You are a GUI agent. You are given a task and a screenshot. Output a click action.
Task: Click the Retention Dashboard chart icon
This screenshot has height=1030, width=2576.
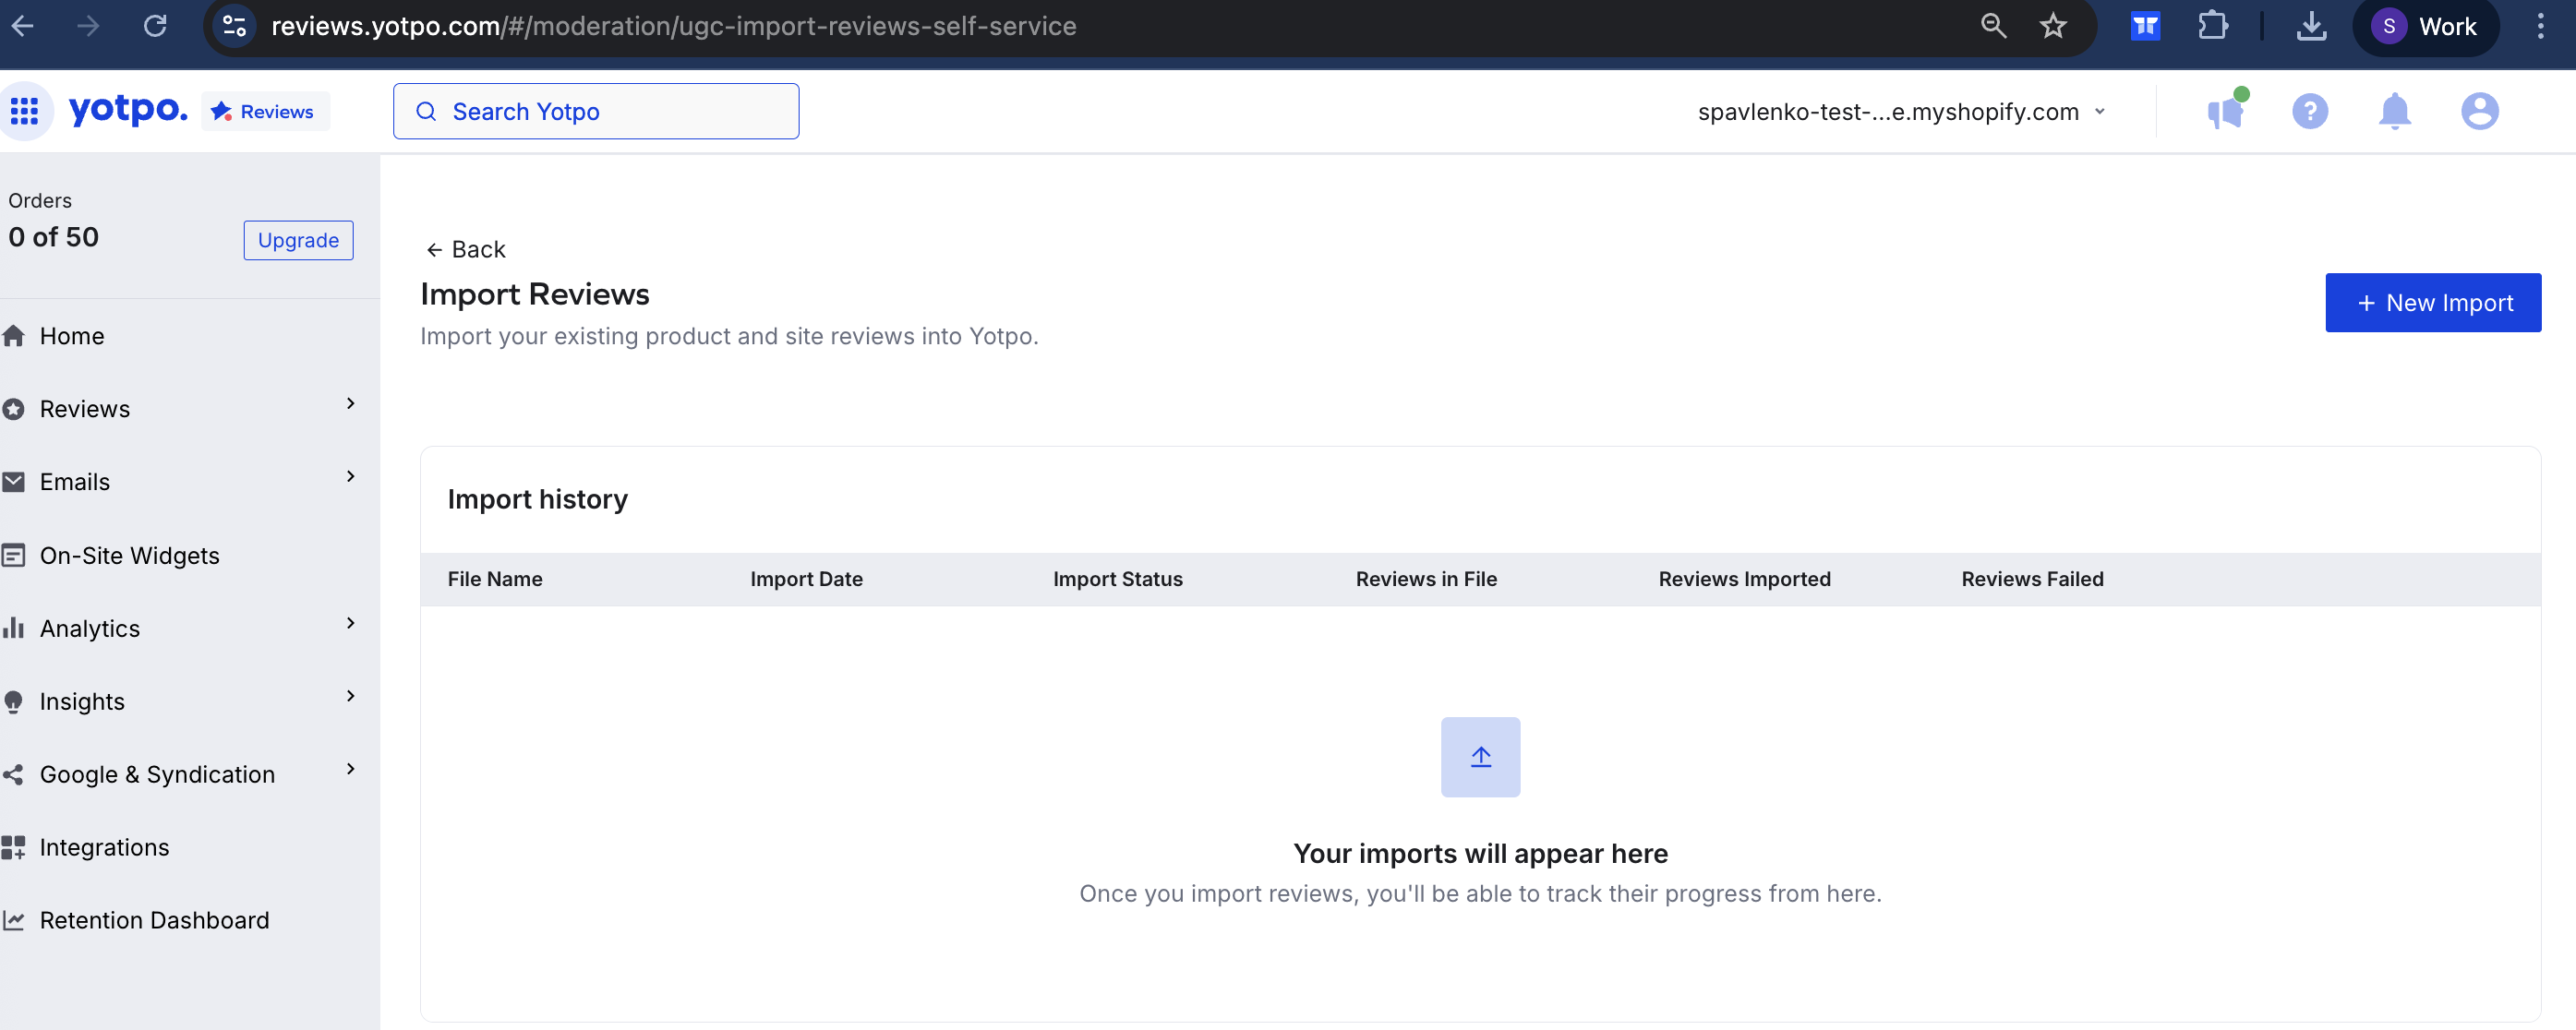click(14, 920)
